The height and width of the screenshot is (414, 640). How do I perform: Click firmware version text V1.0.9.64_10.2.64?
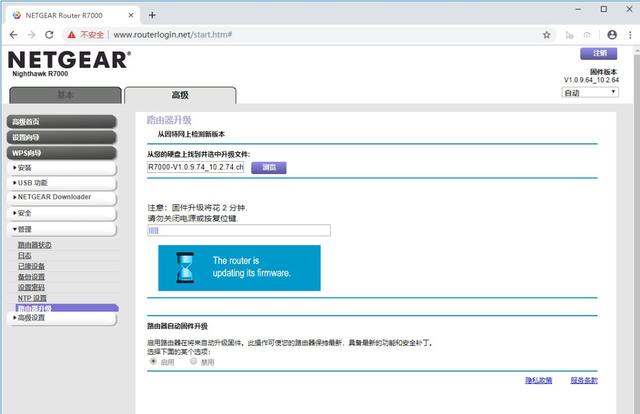tap(591, 80)
